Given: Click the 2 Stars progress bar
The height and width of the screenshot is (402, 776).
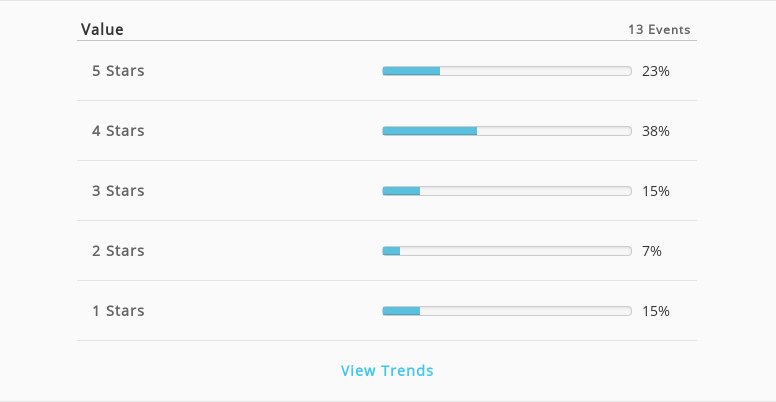Looking at the screenshot, I should coord(507,251).
